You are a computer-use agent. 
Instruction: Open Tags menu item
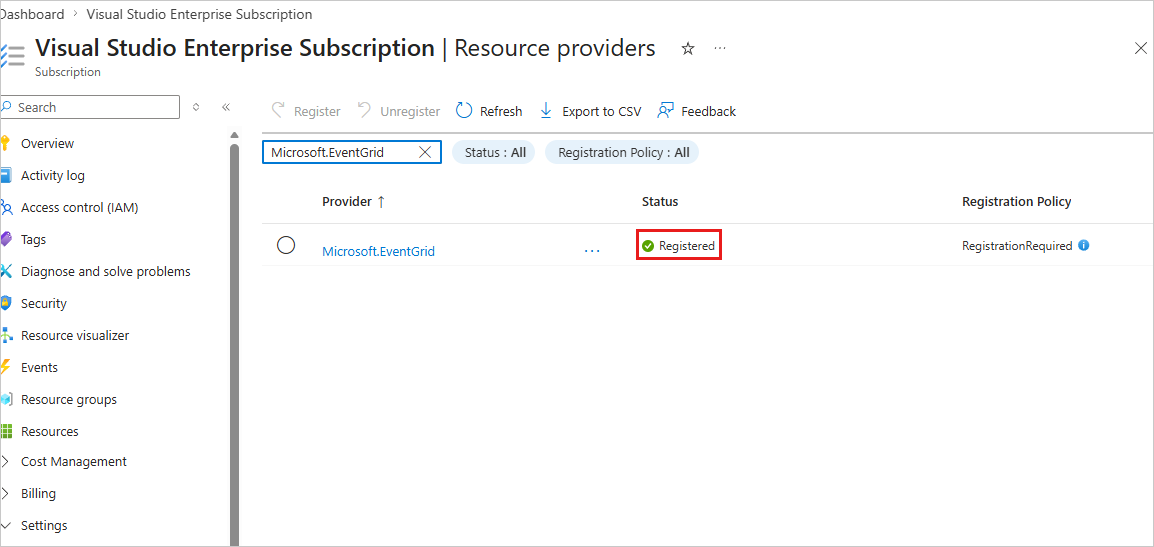(34, 239)
